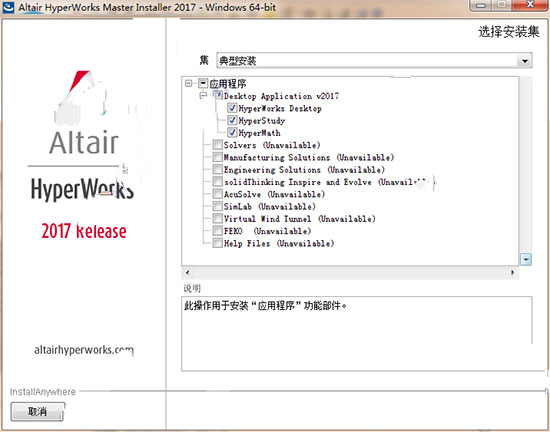This screenshot has width=550, height=432.
Task: Click the 说明 description text box
Action: point(357,333)
